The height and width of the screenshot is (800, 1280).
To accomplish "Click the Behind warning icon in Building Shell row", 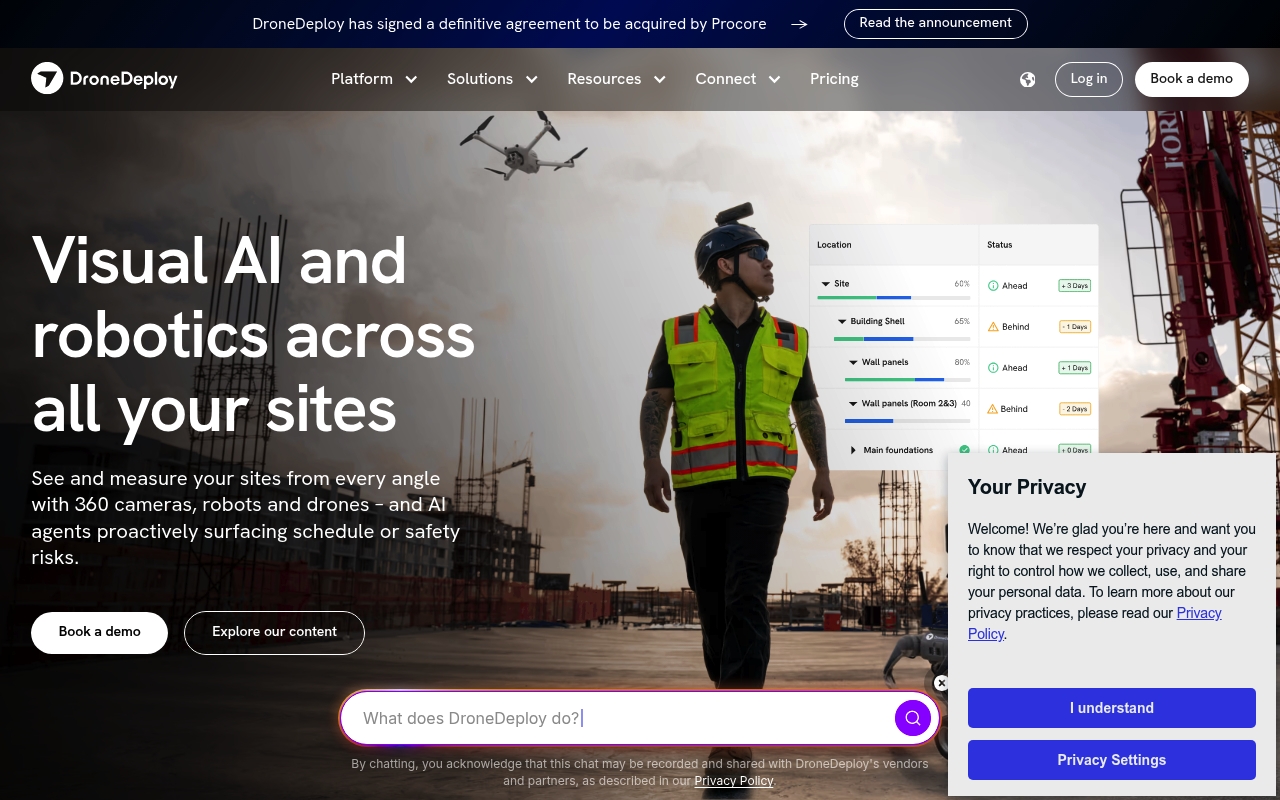I will click(993, 326).
